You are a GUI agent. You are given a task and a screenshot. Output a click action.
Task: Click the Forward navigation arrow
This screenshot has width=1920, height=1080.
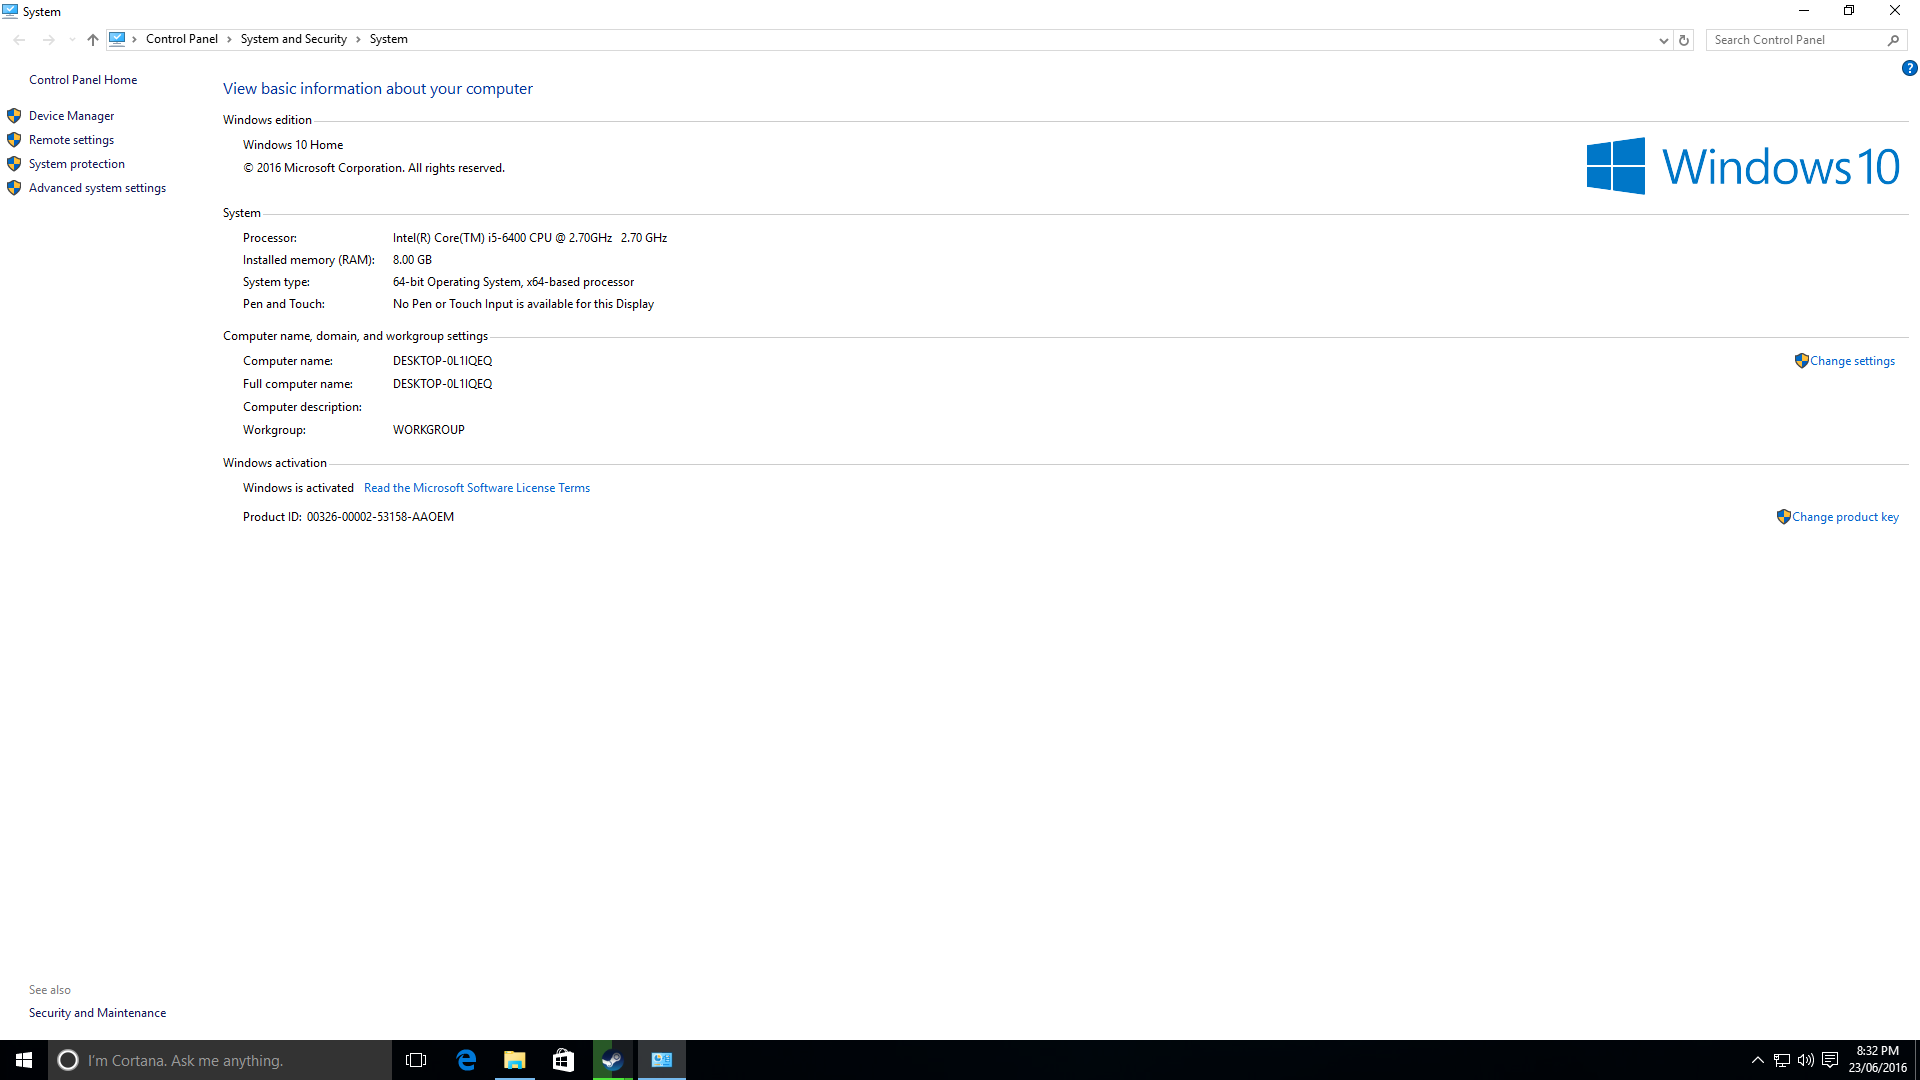point(48,40)
